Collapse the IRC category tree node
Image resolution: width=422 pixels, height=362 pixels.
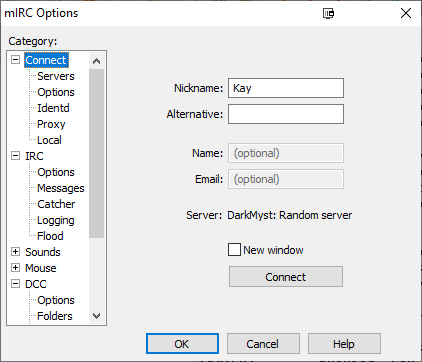coord(15,156)
